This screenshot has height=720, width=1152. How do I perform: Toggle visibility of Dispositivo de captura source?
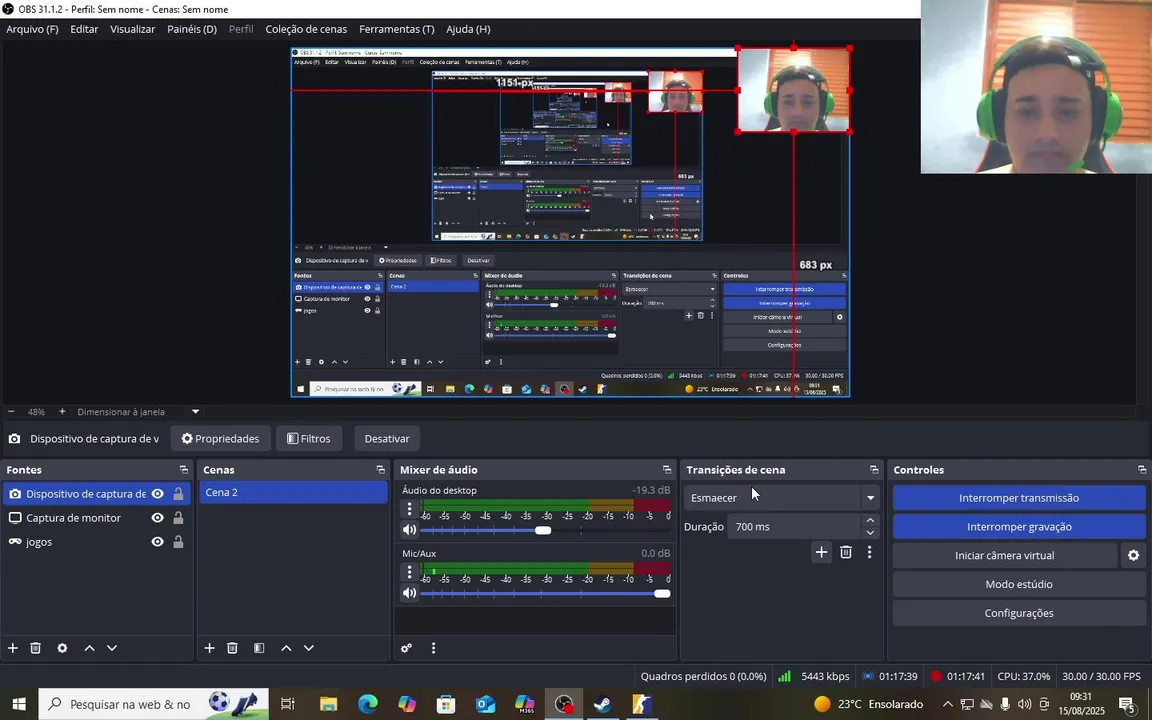click(x=157, y=494)
